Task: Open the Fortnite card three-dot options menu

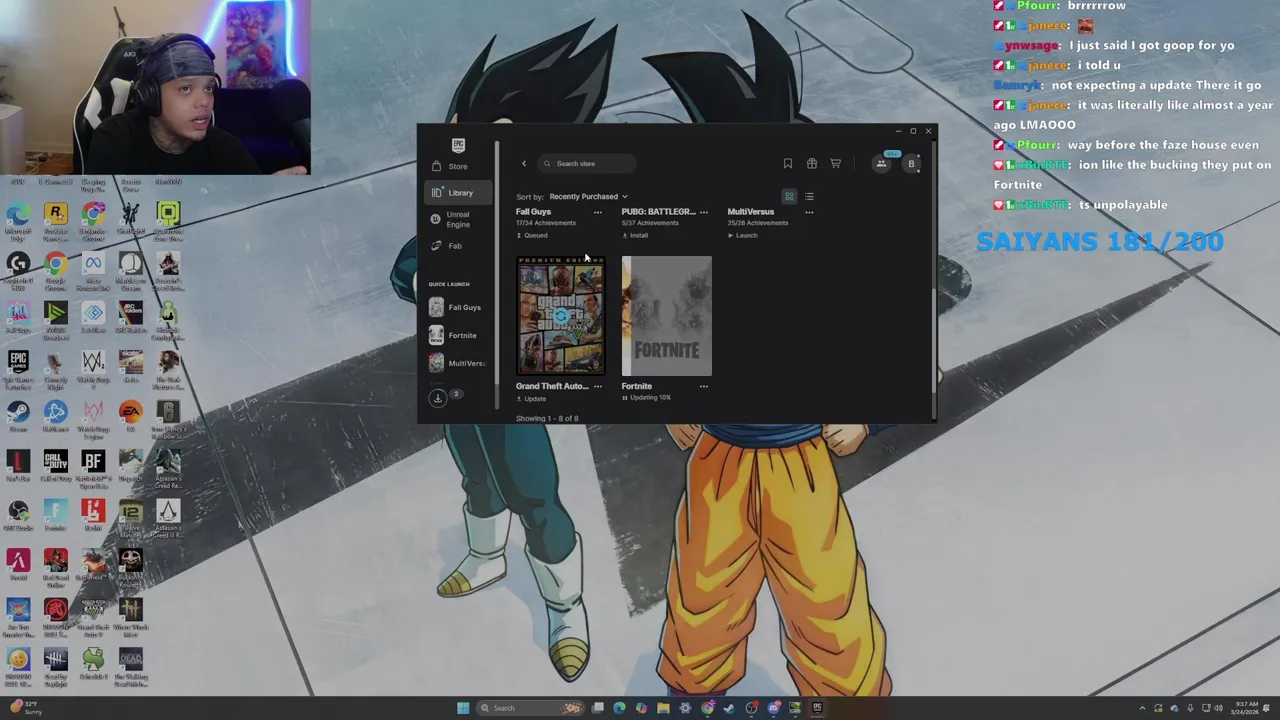Action: tap(704, 386)
